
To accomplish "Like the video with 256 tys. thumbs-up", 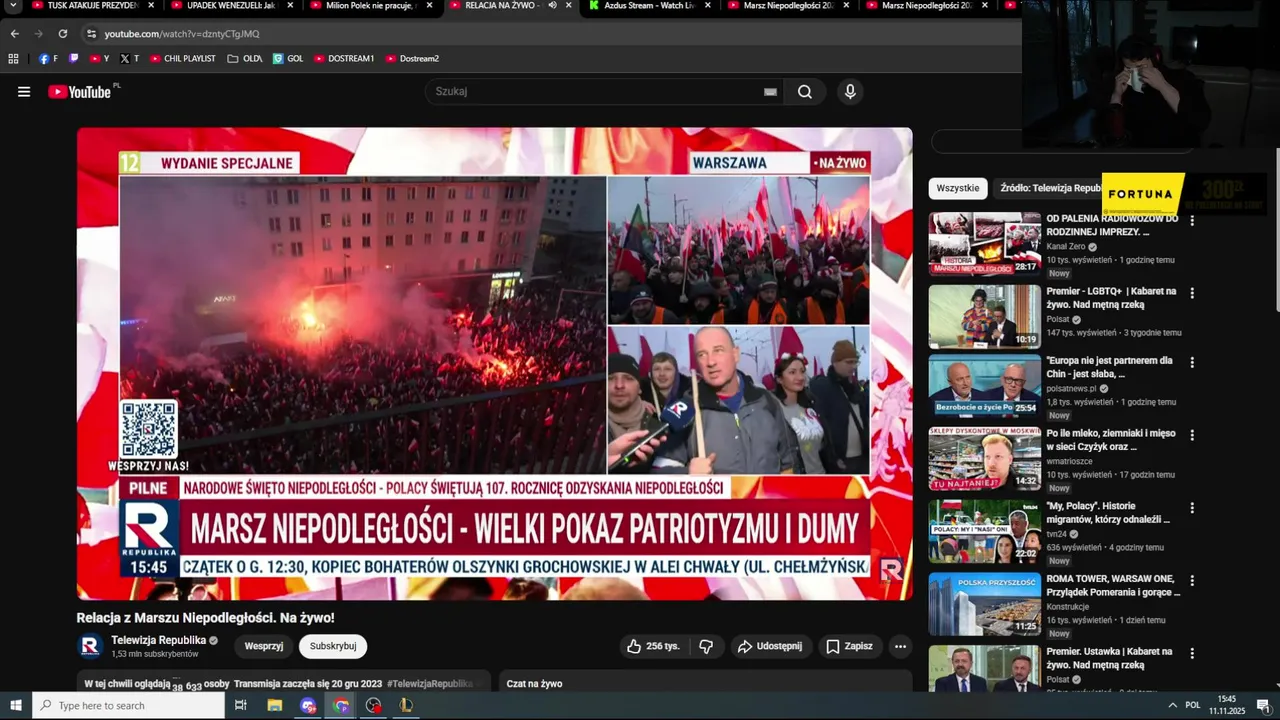I will pos(653,646).
